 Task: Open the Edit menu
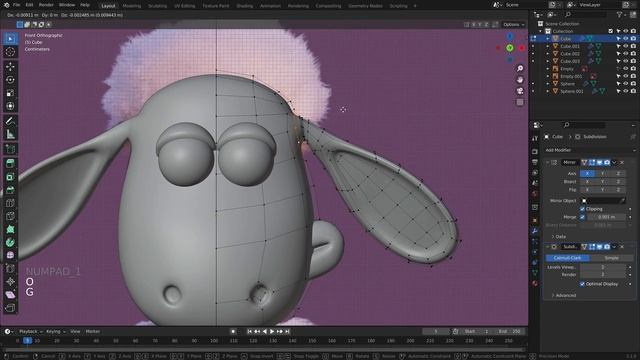click(29, 5)
